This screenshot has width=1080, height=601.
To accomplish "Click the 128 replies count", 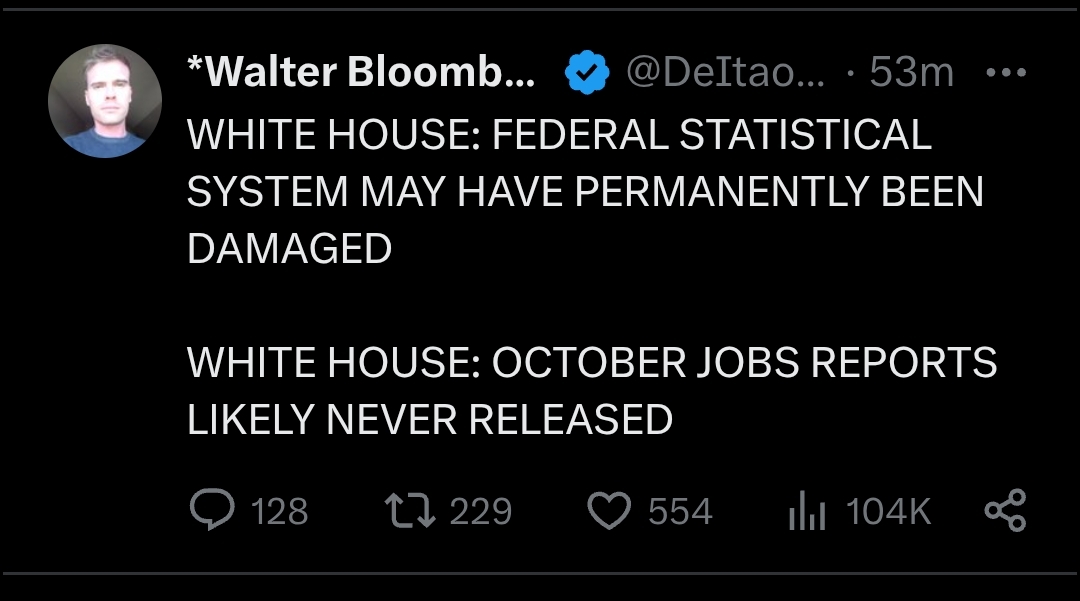I will [279, 512].
